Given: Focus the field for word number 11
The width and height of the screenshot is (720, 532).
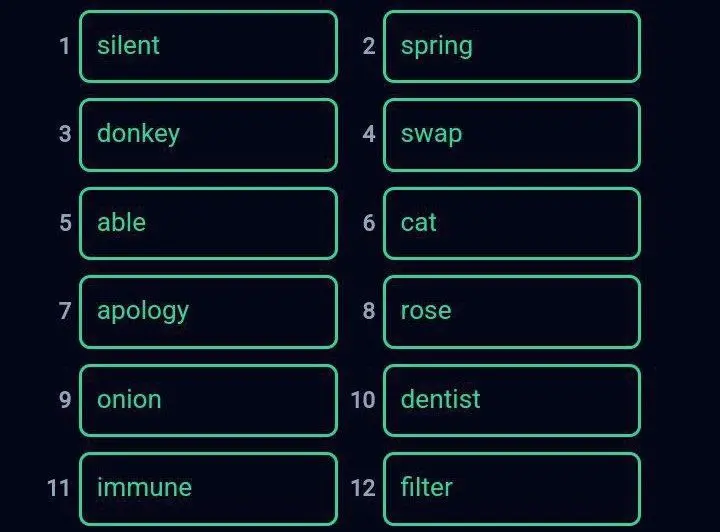Looking at the screenshot, I should tap(208, 489).
